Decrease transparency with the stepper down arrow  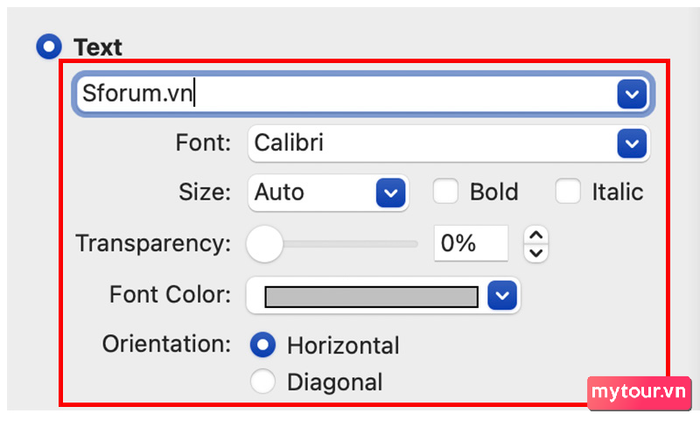coord(536,253)
